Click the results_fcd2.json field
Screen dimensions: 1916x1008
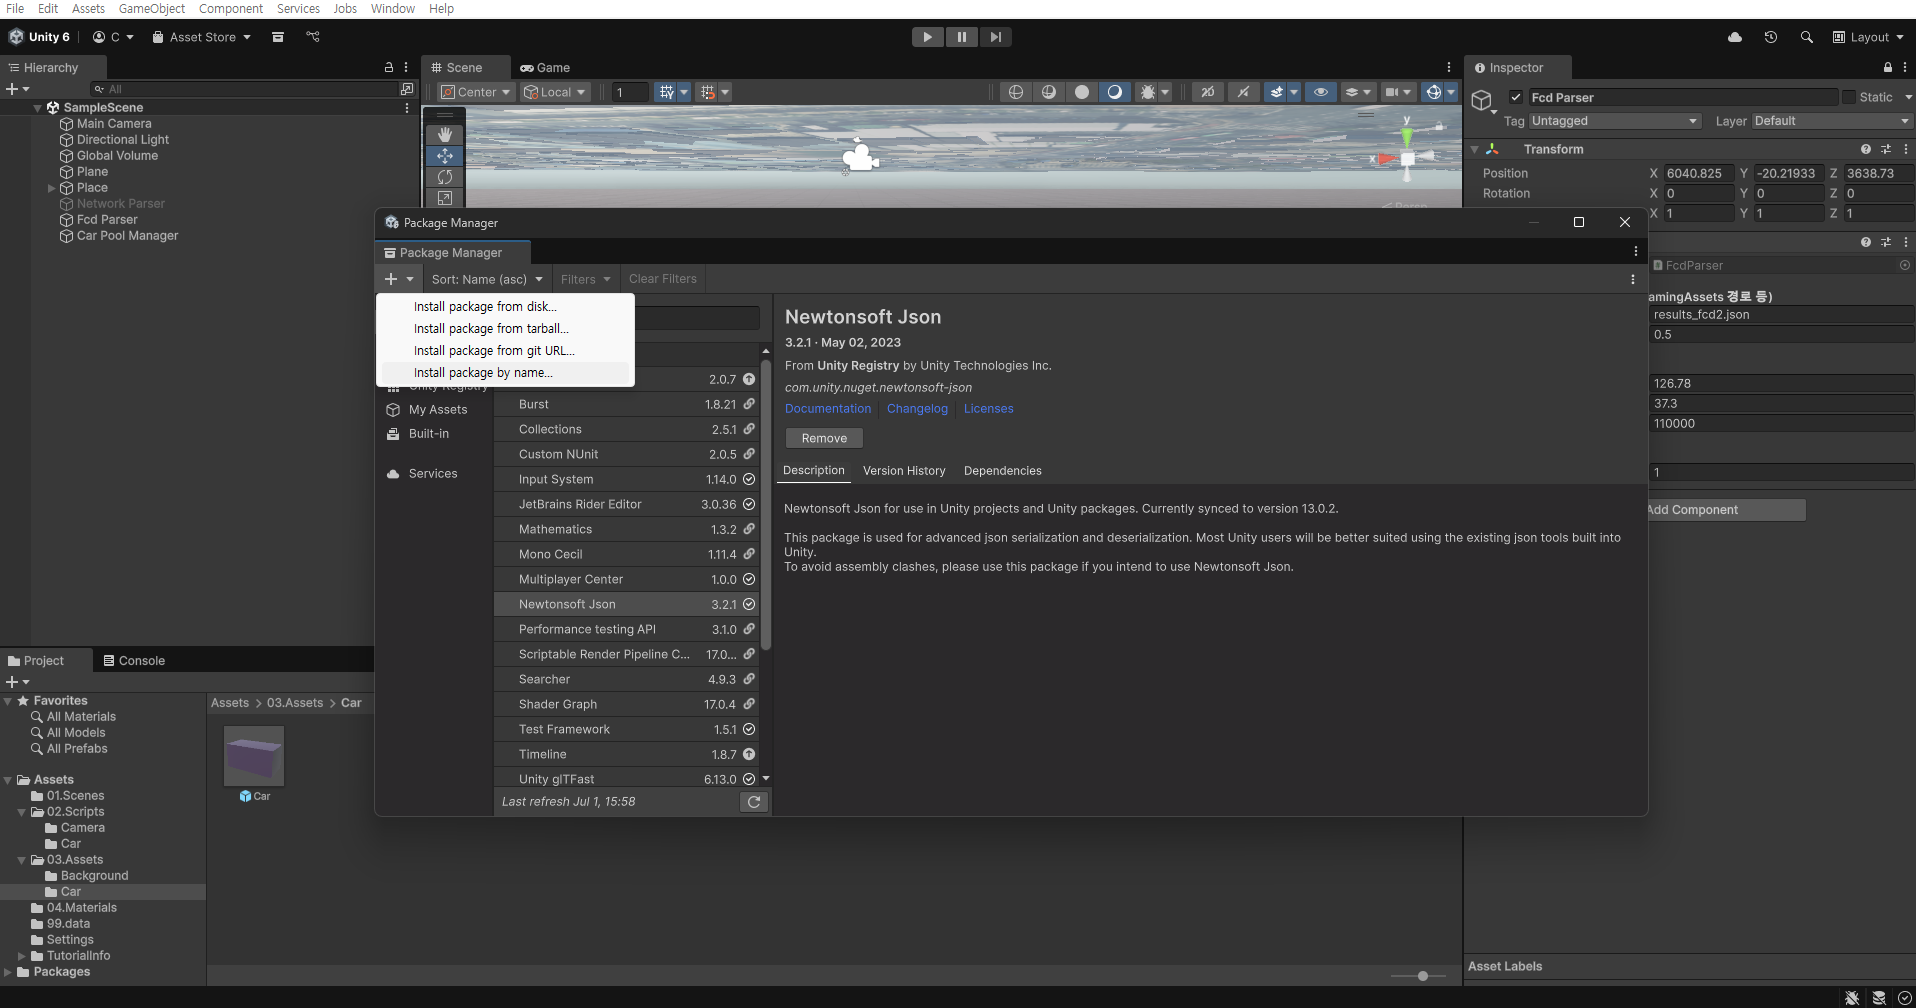(x=1781, y=315)
